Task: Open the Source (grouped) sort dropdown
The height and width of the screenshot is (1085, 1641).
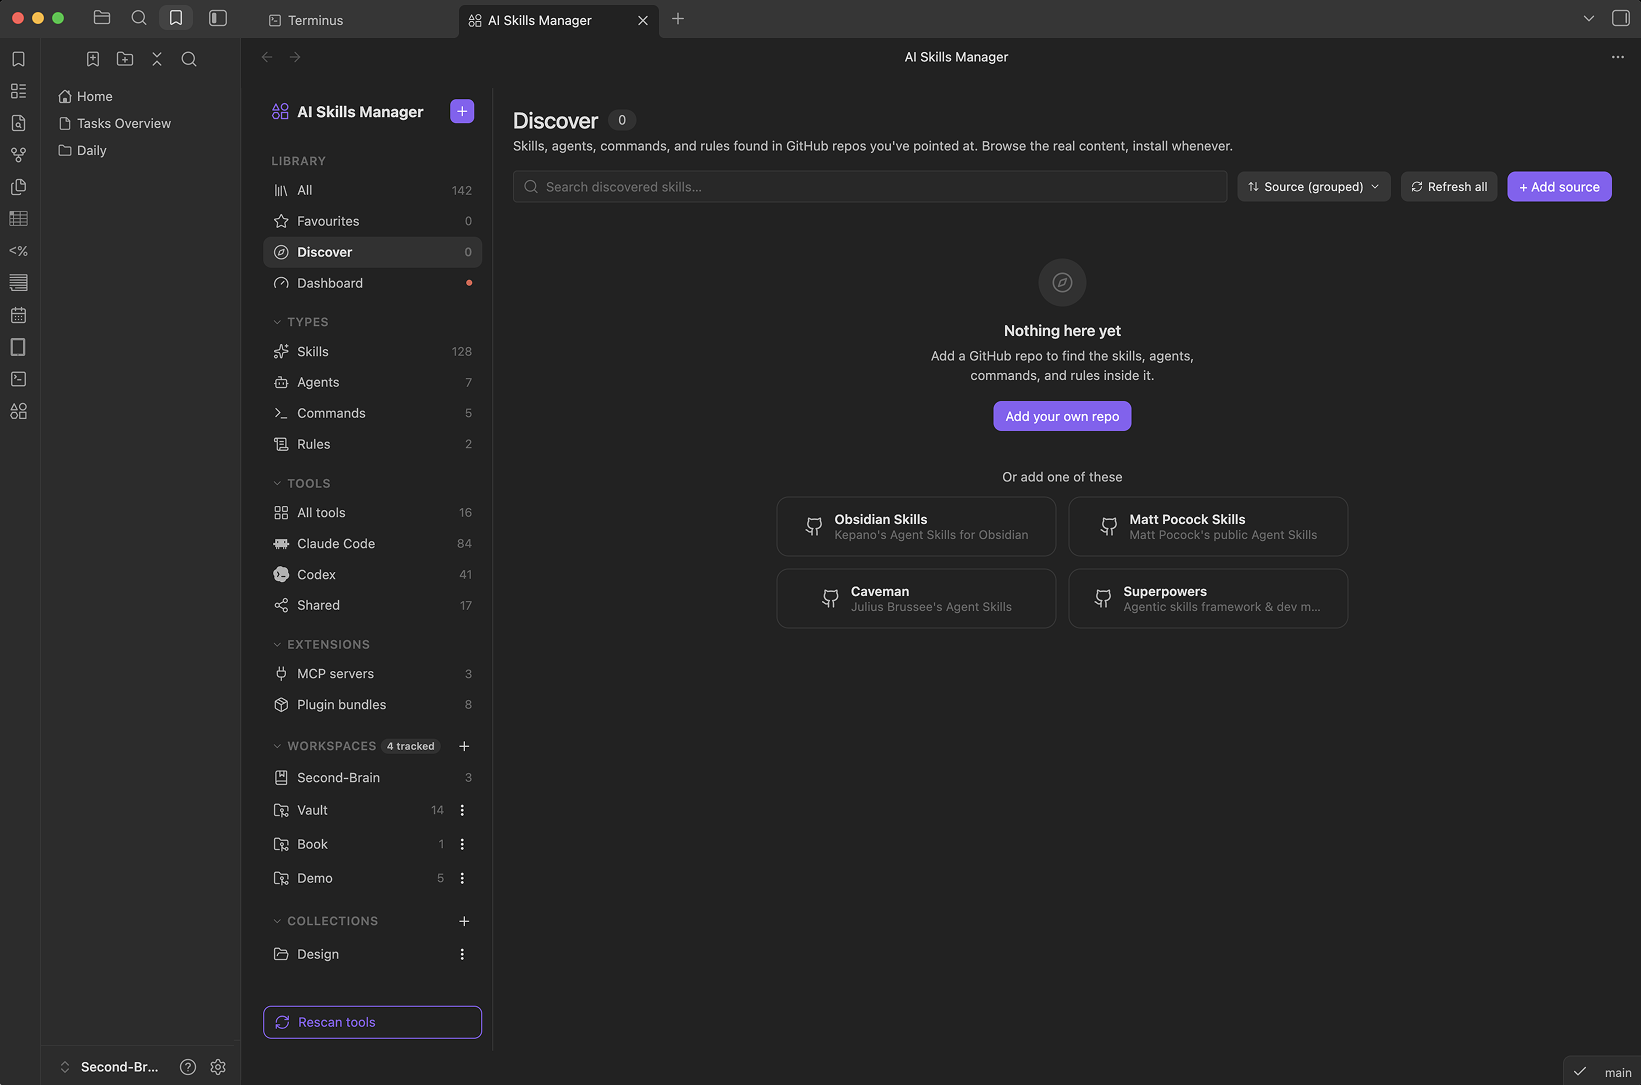Action: click(x=1314, y=187)
